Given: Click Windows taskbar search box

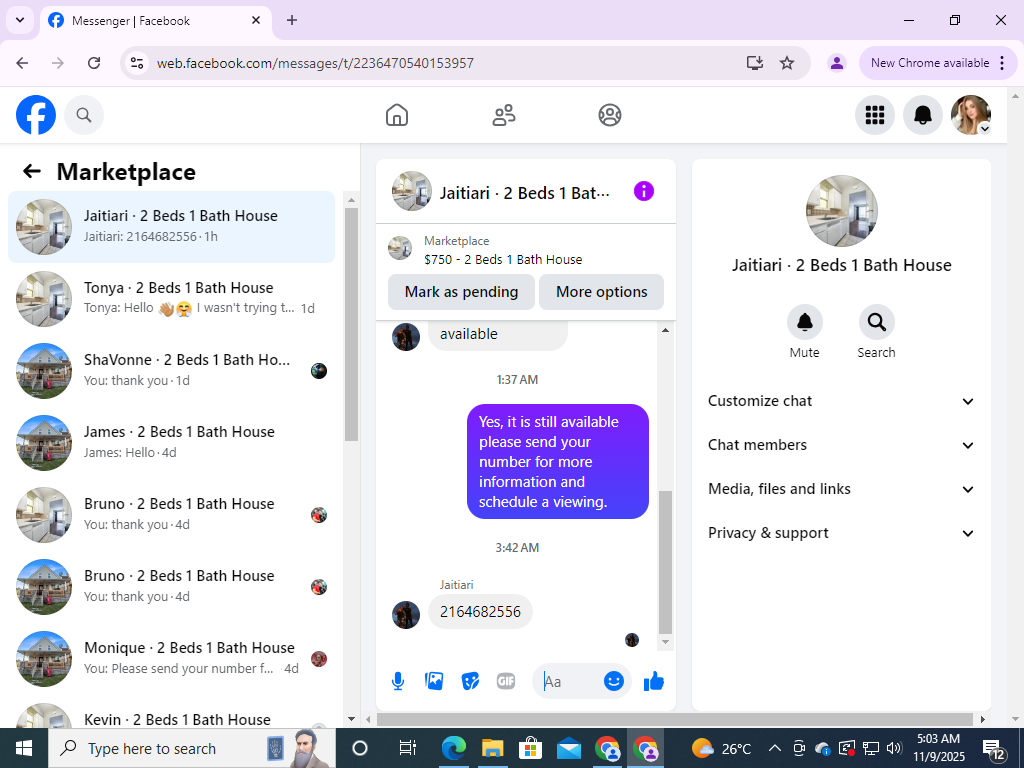Looking at the screenshot, I should tap(192, 748).
